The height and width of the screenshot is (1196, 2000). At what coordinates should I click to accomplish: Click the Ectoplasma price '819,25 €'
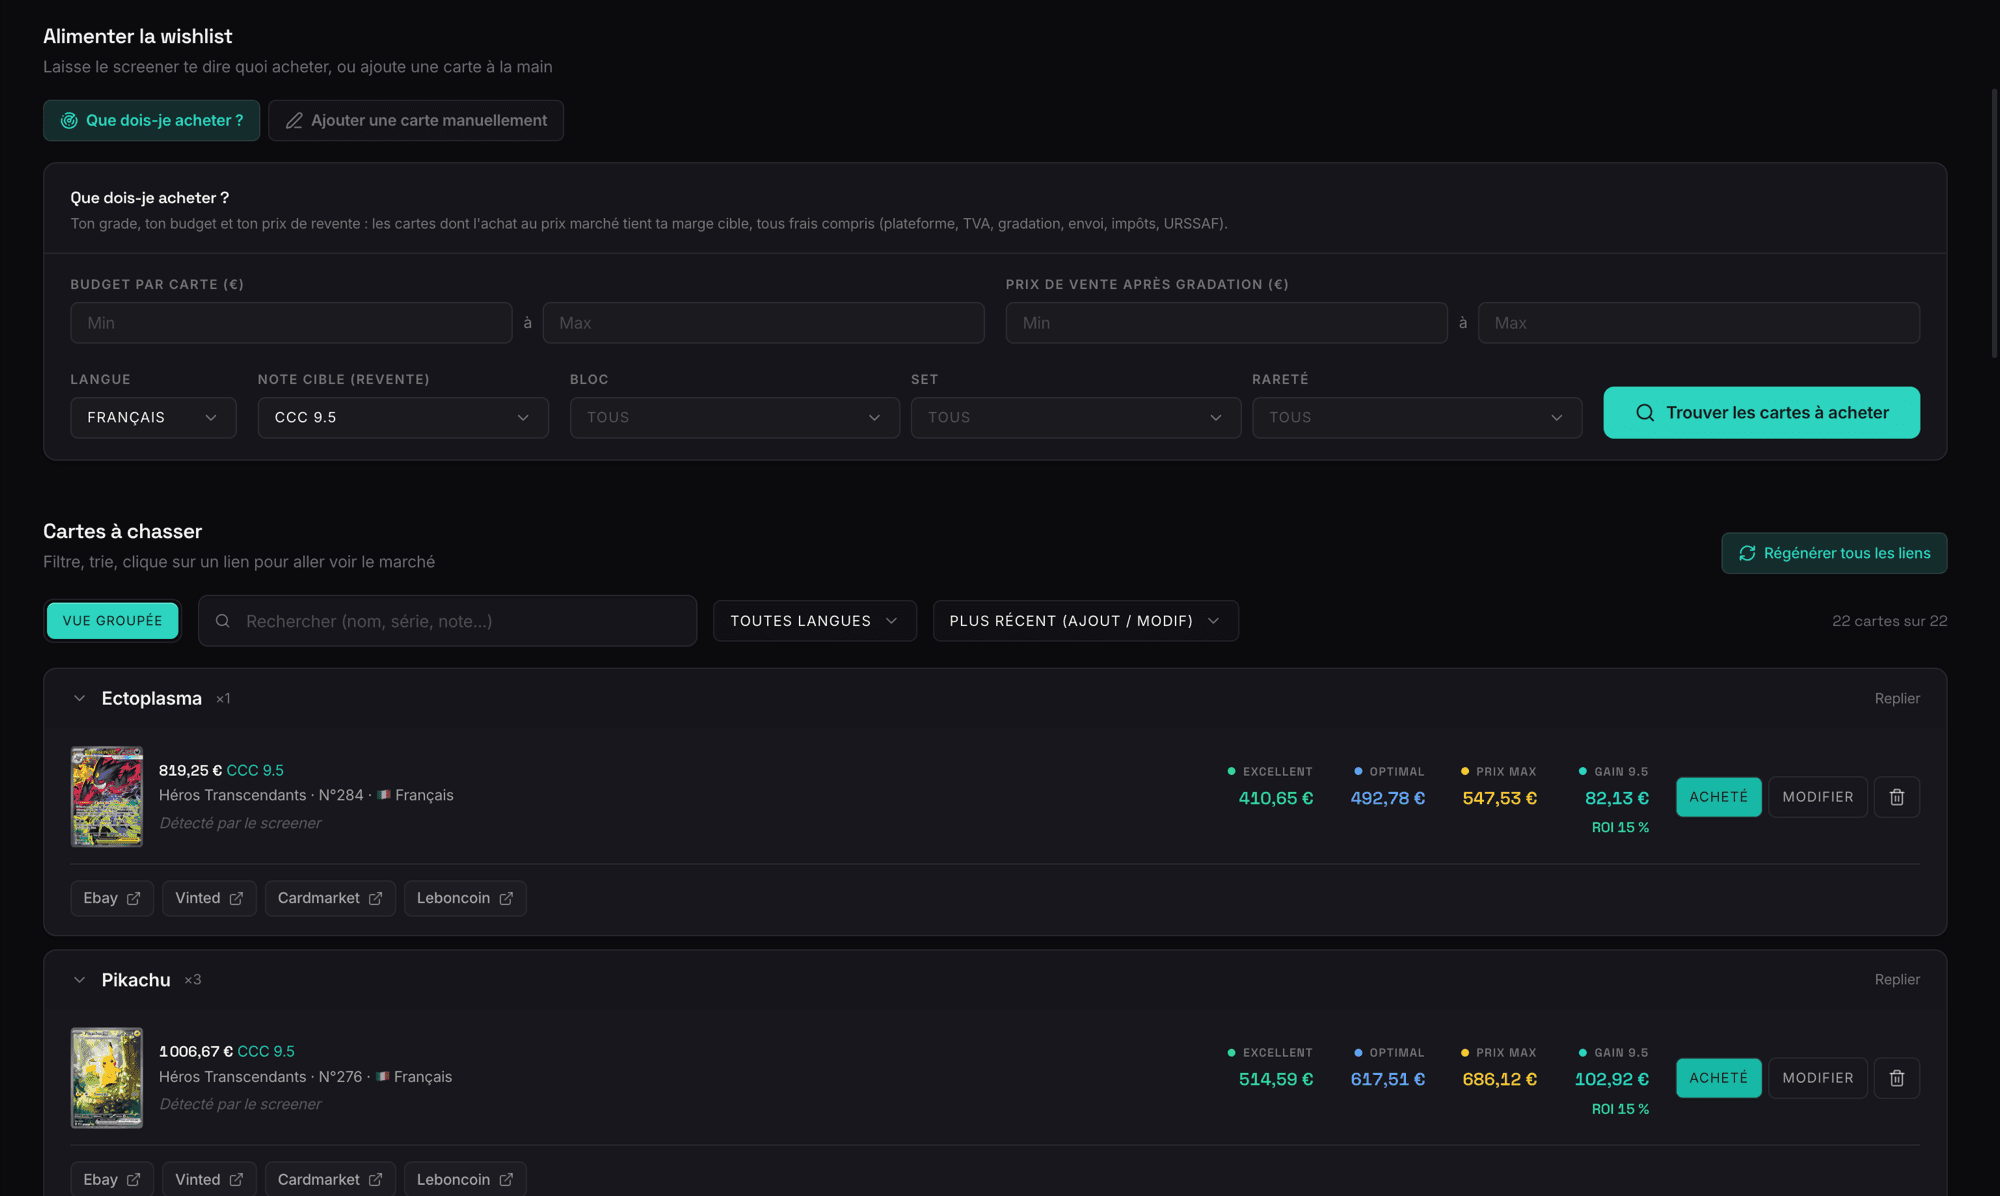click(190, 770)
